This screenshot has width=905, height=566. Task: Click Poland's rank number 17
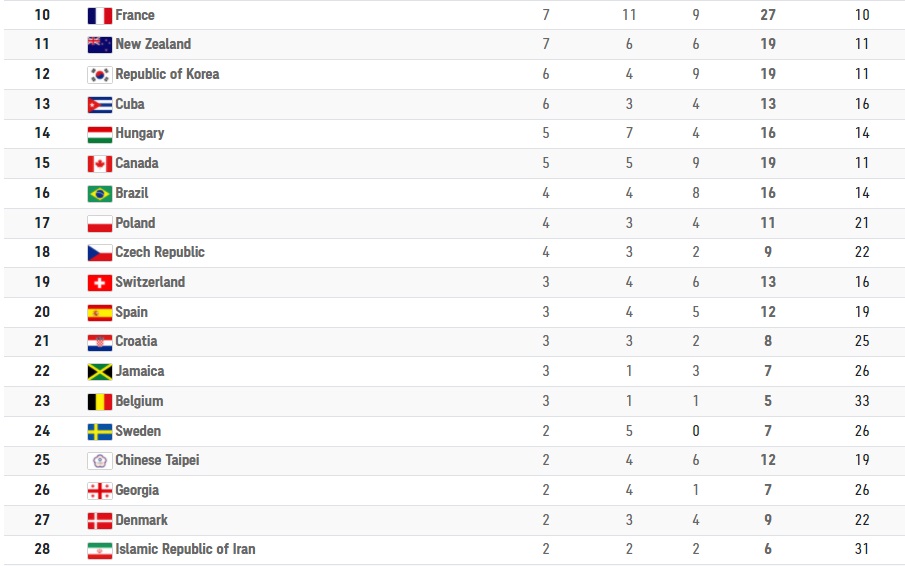[x=42, y=223]
